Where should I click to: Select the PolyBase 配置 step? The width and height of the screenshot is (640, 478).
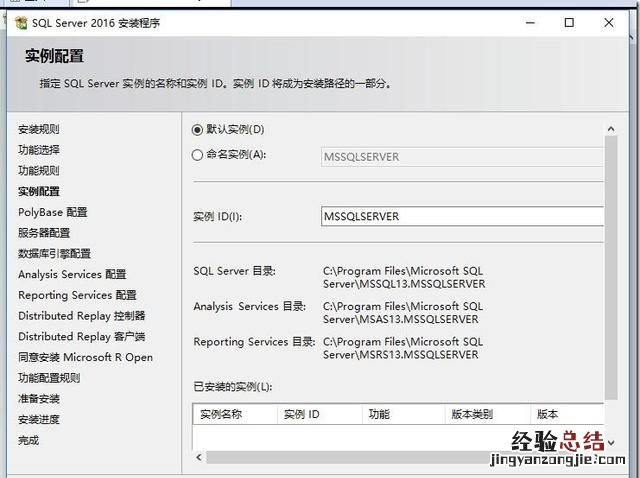coord(52,212)
